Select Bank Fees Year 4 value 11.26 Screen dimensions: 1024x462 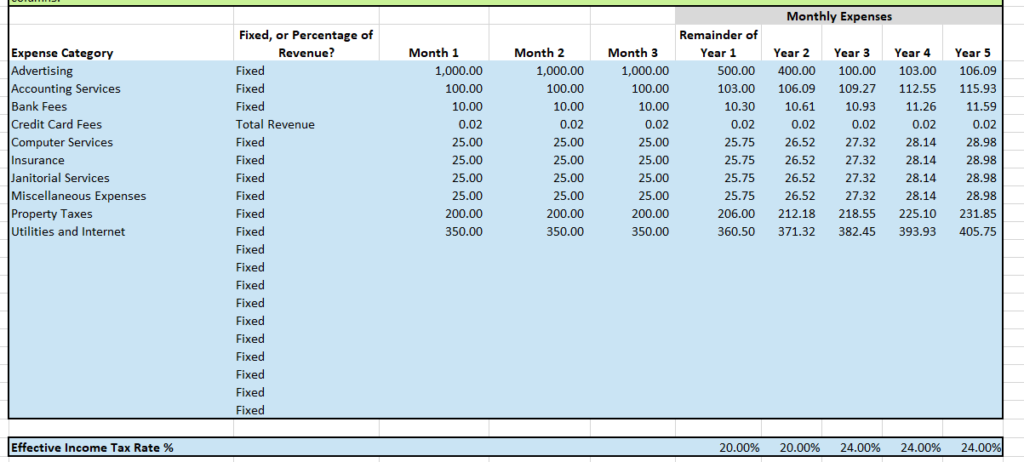pos(921,107)
